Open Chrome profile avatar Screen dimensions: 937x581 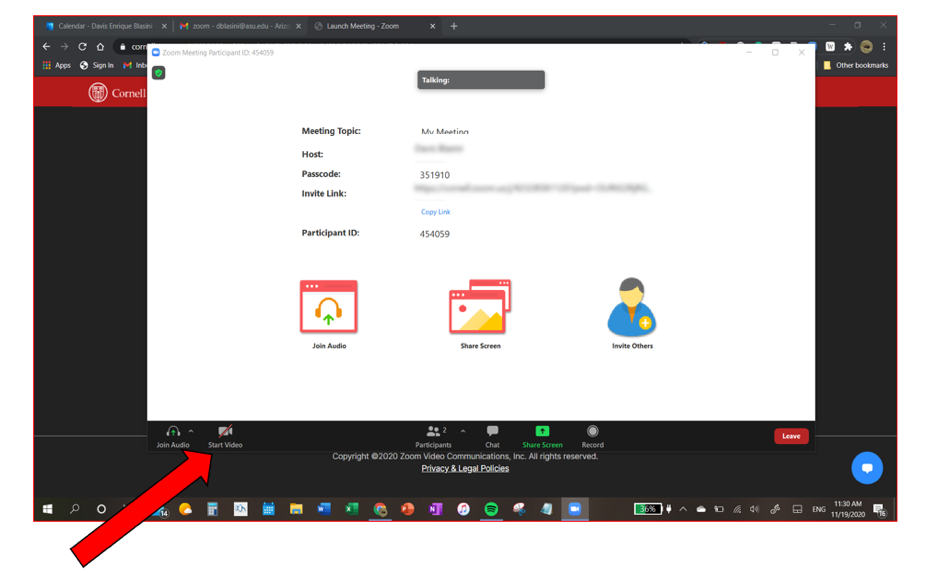tap(866, 47)
